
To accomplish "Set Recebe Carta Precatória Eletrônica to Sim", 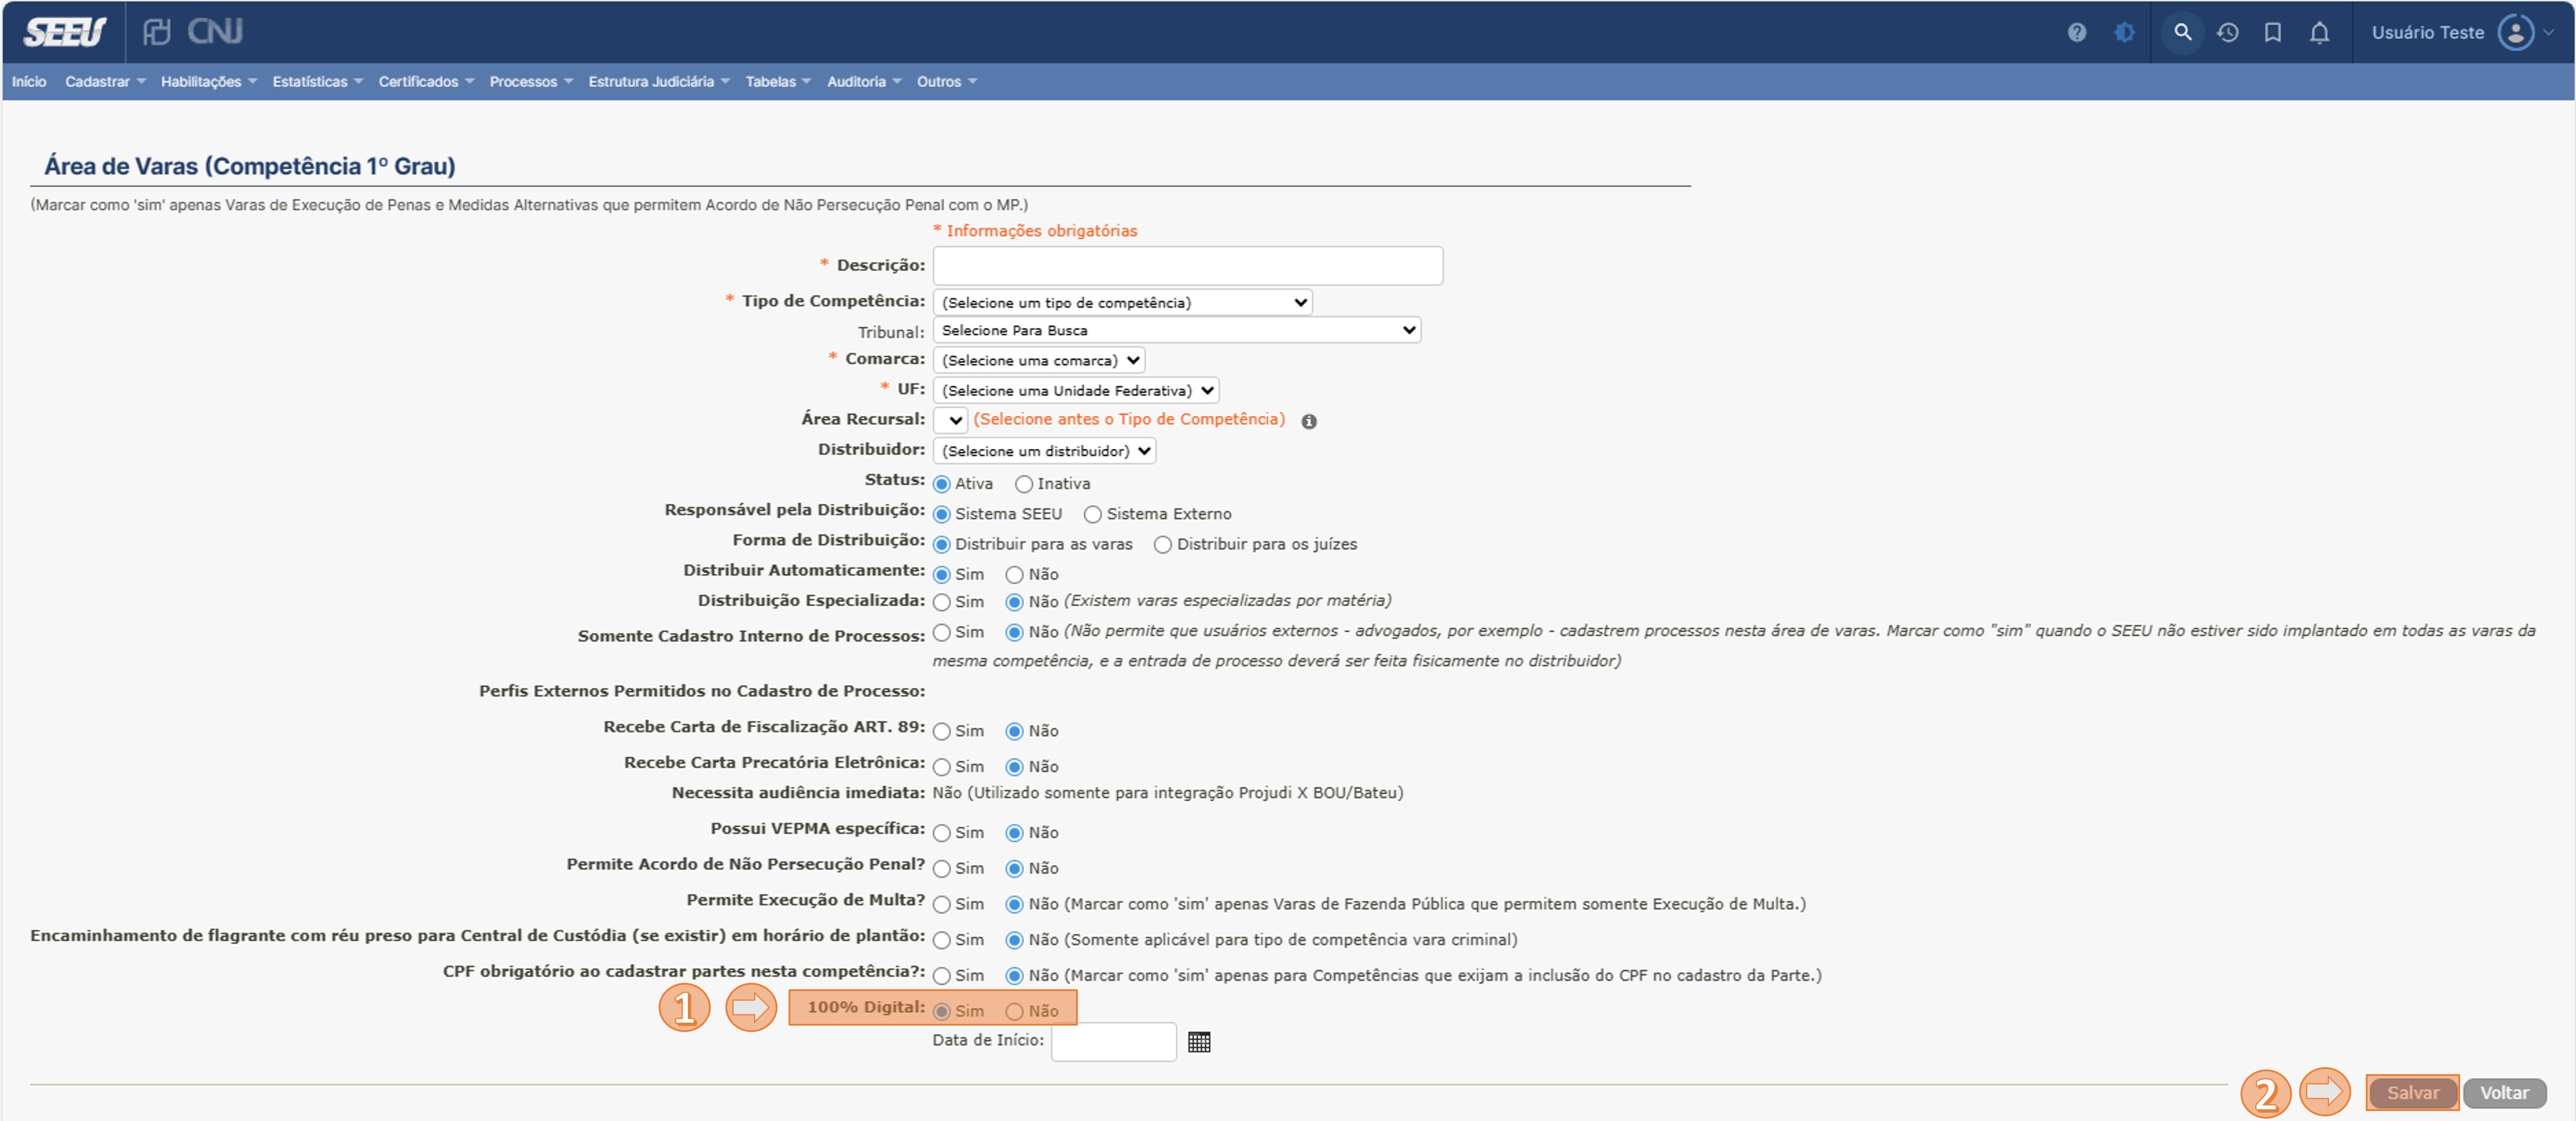I will tap(942, 767).
